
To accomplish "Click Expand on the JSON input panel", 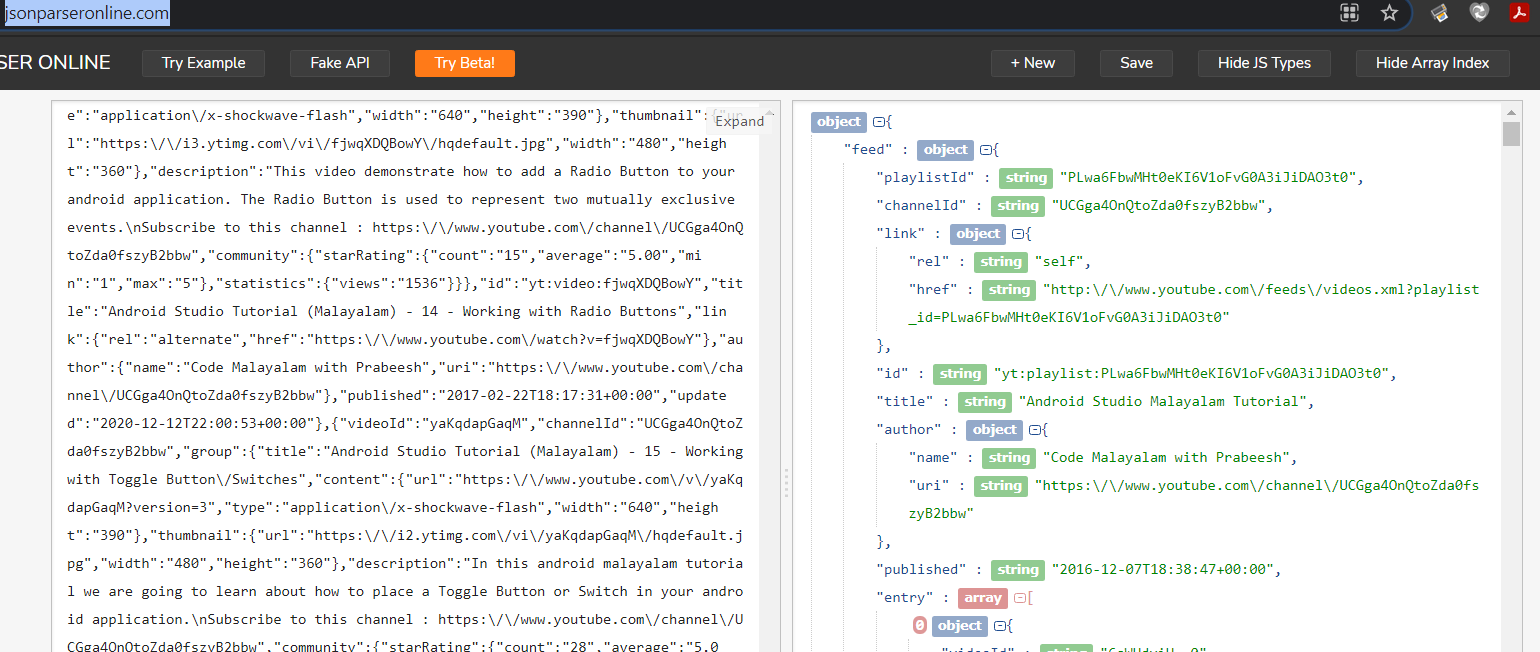I will coord(740,121).
